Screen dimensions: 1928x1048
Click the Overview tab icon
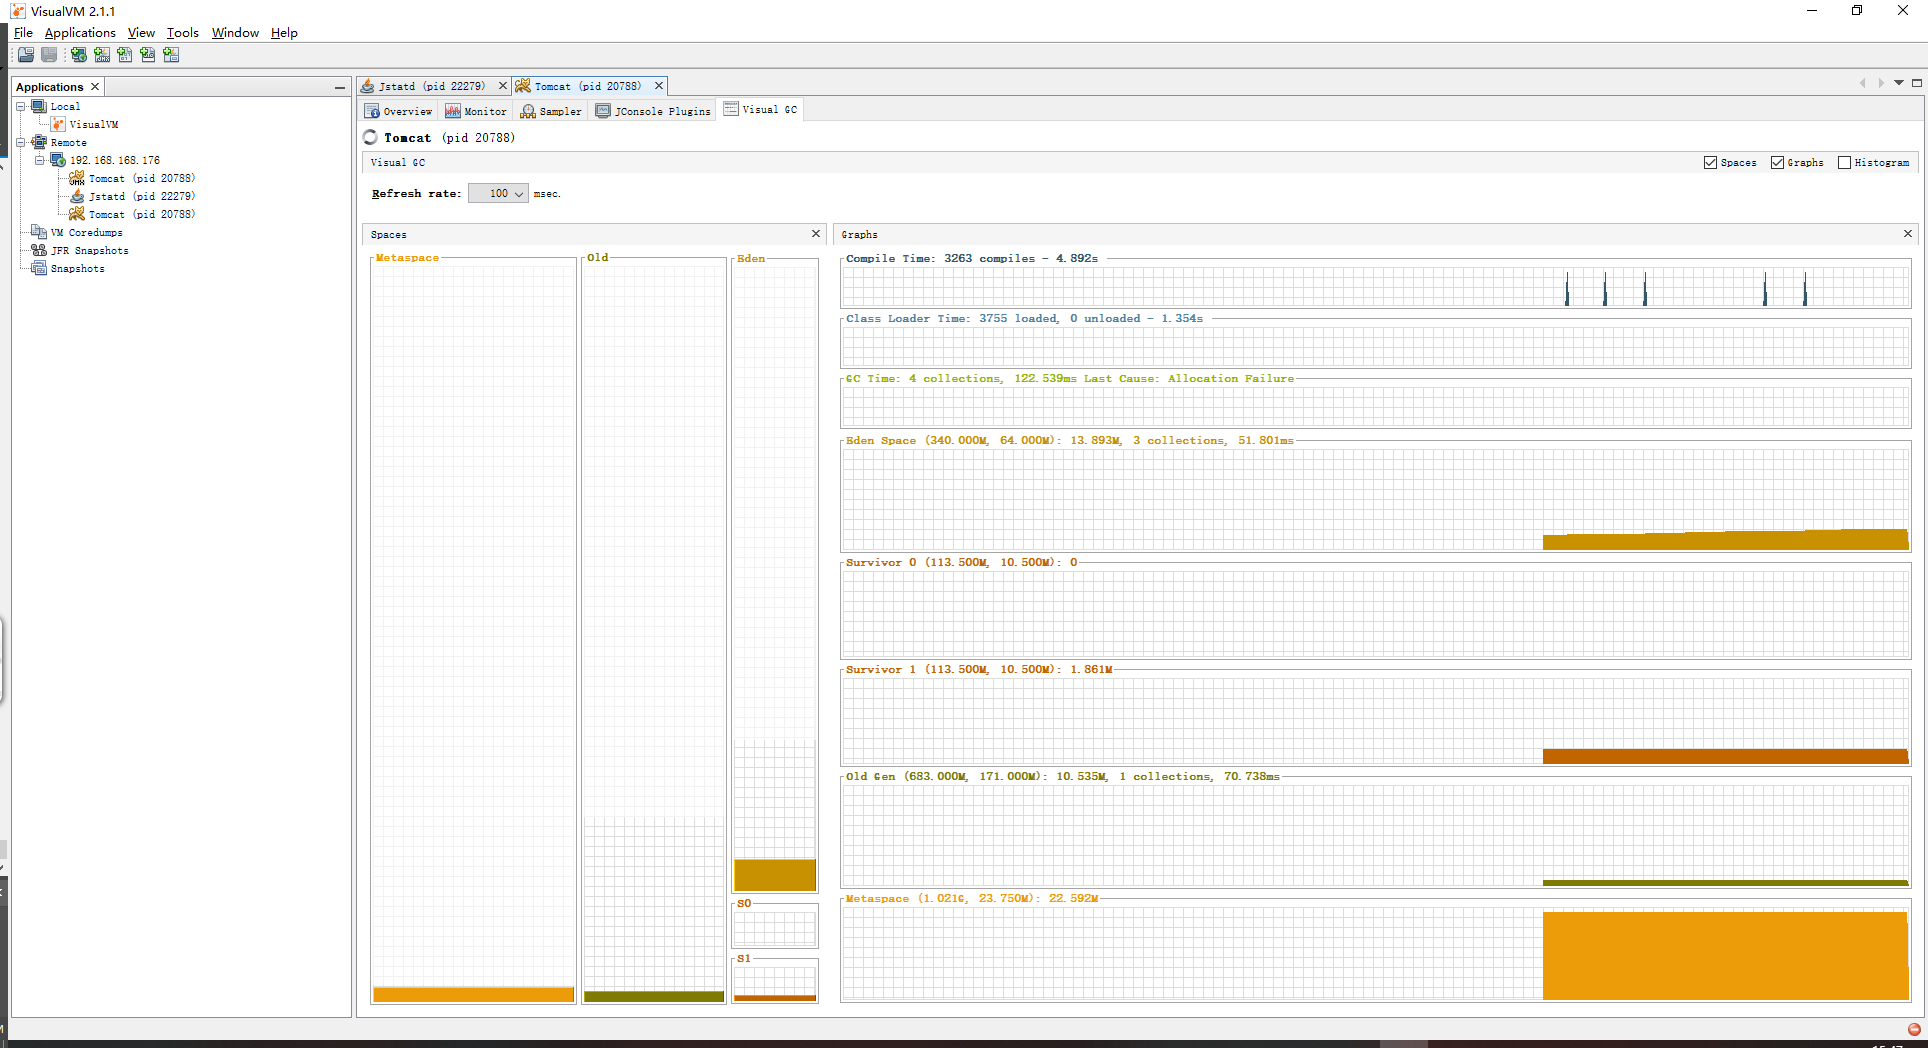point(372,111)
